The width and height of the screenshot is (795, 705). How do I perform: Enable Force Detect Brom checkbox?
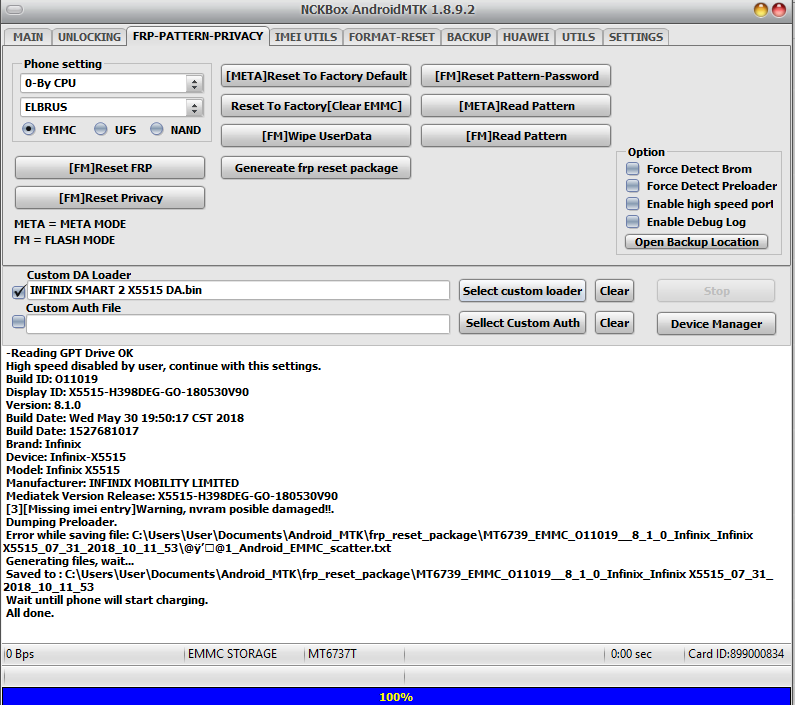633,169
